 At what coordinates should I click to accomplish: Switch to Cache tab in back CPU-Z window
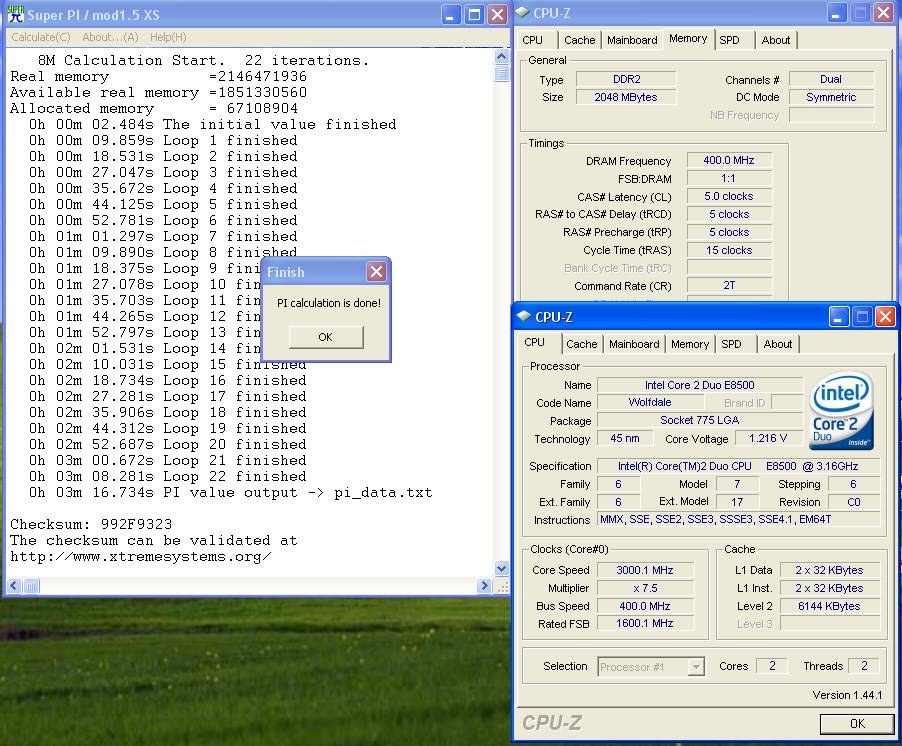tap(579, 40)
